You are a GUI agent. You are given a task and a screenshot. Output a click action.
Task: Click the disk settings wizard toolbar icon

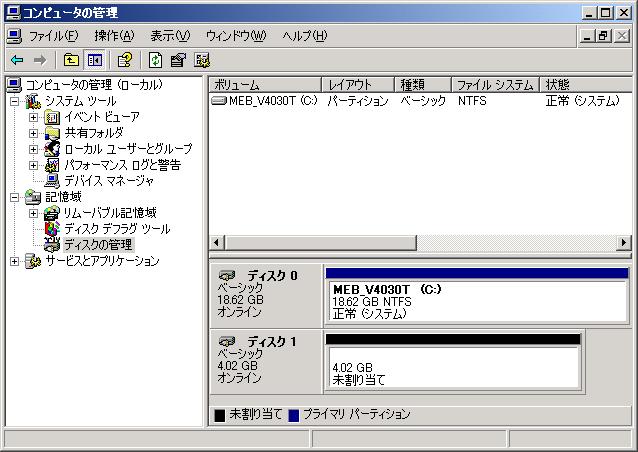pos(202,60)
